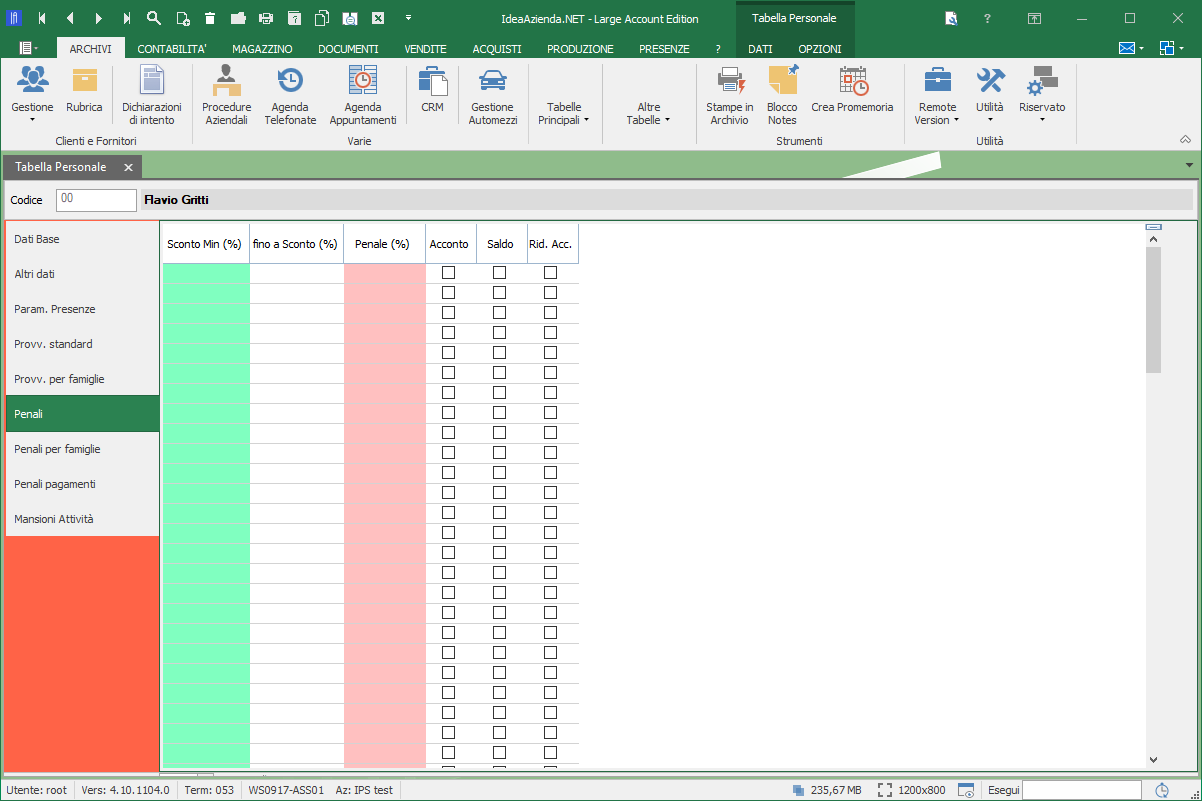Open print preview icon in quick toolbar

[350, 18]
